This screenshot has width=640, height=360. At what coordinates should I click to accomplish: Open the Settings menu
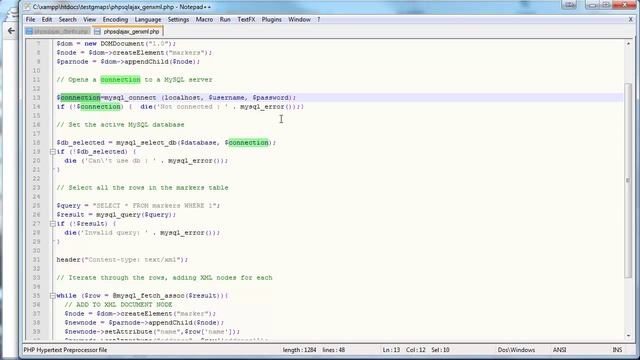(178, 19)
